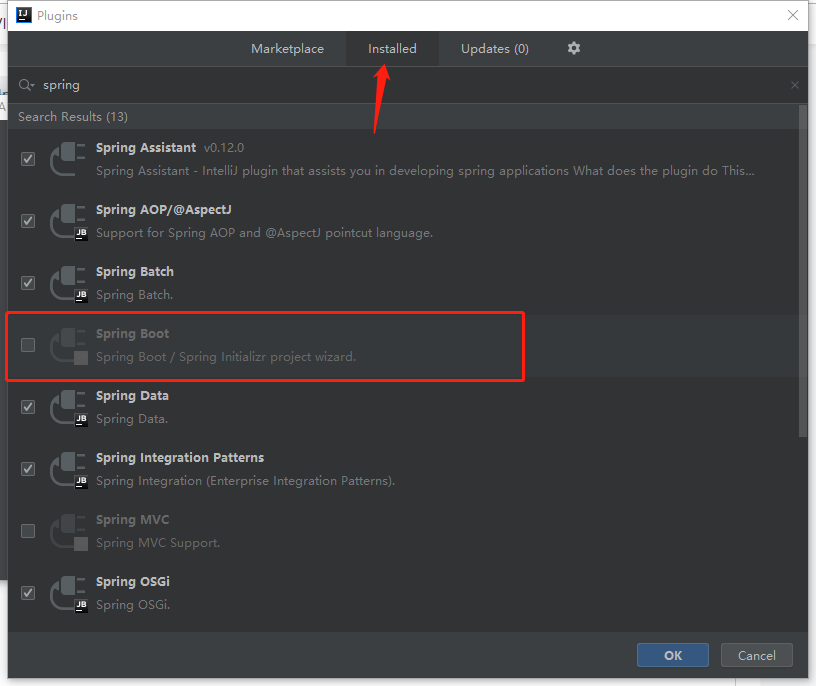Screen dimensions: 816x686
Task: Select the Spring Assistant plugin name
Action: pos(146,148)
